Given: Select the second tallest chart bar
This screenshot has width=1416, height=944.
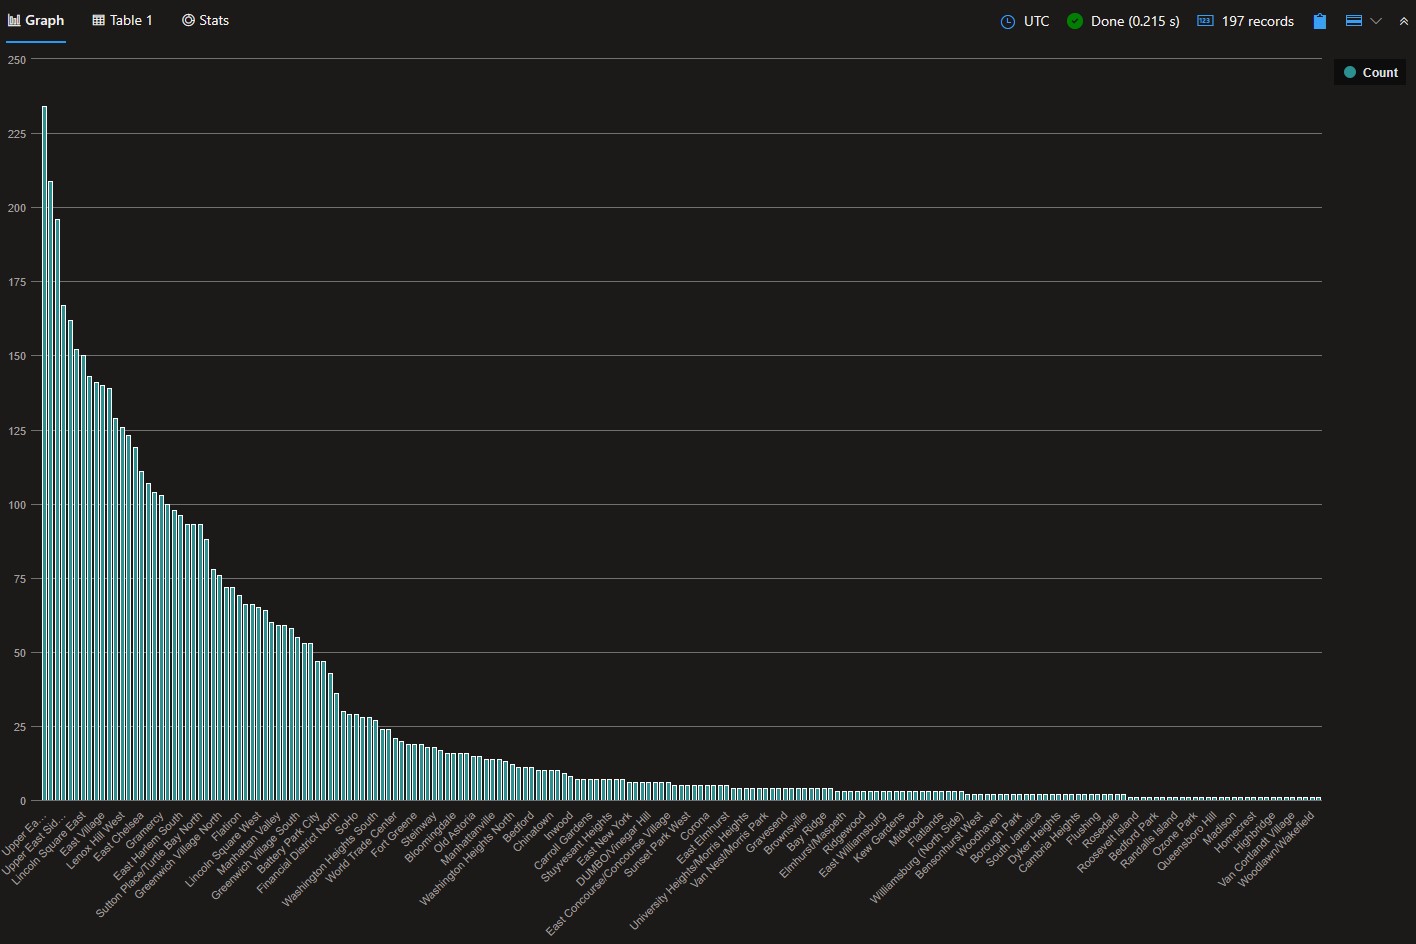Looking at the screenshot, I should 51,490.
